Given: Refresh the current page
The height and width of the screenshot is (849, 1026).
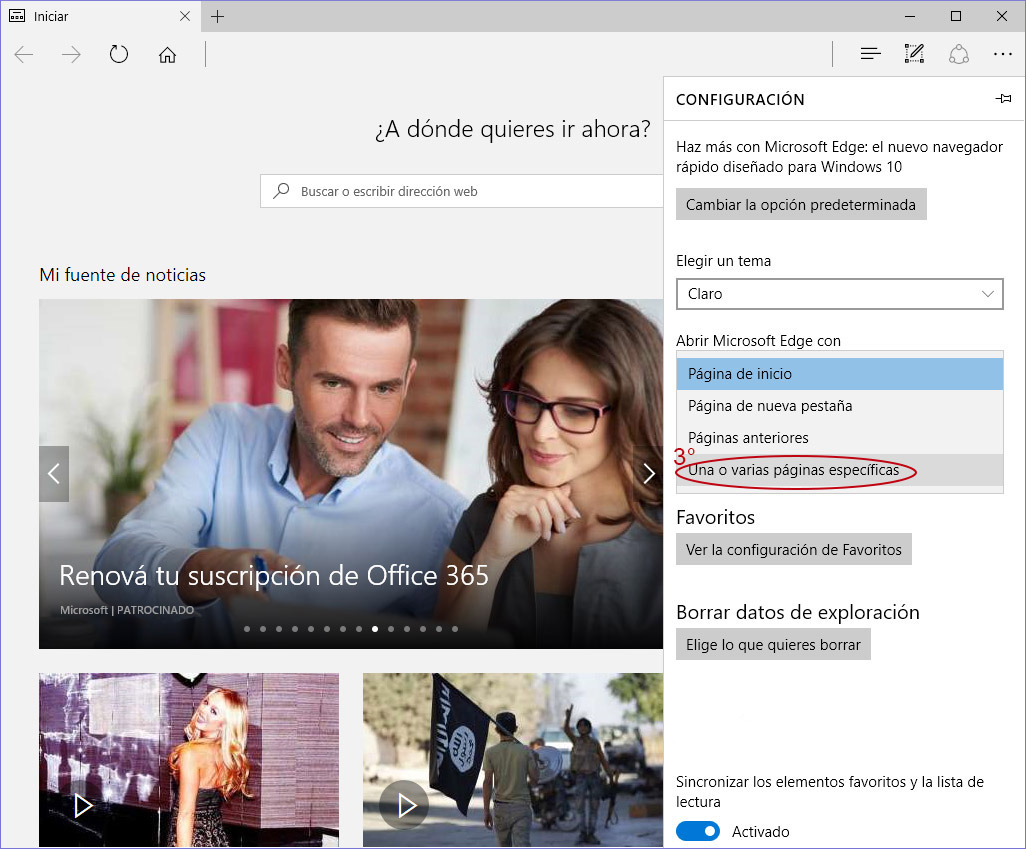Looking at the screenshot, I should click(x=119, y=54).
